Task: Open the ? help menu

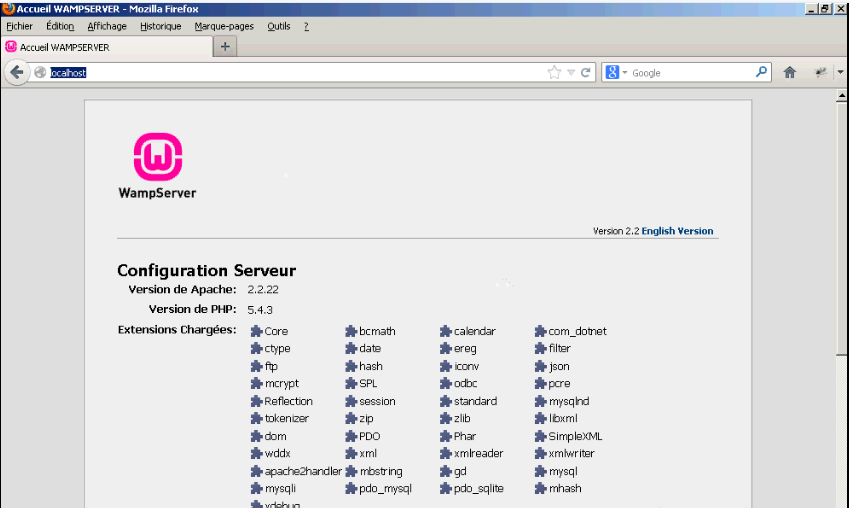Action: click(x=306, y=26)
